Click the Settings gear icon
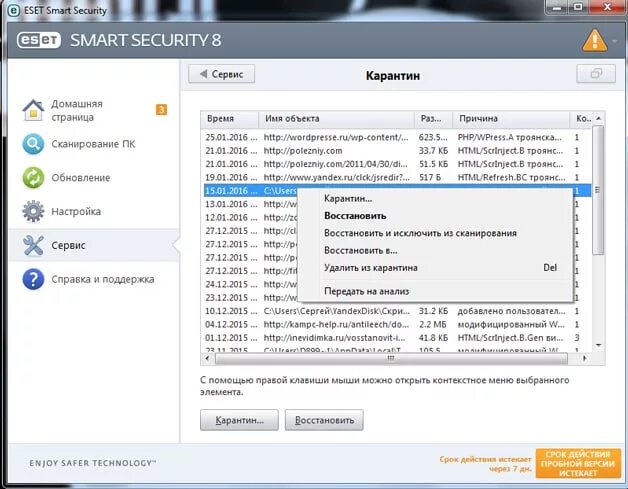628x489 pixels. pyautogui.click(x=33, y=211)
